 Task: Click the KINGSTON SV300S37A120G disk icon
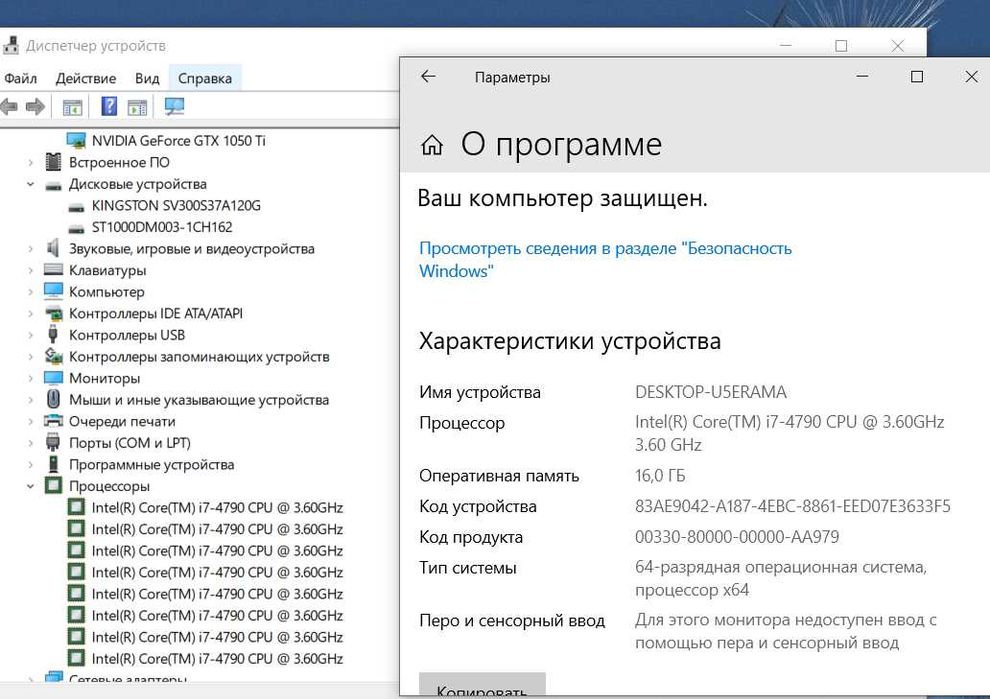click(76, 206)
